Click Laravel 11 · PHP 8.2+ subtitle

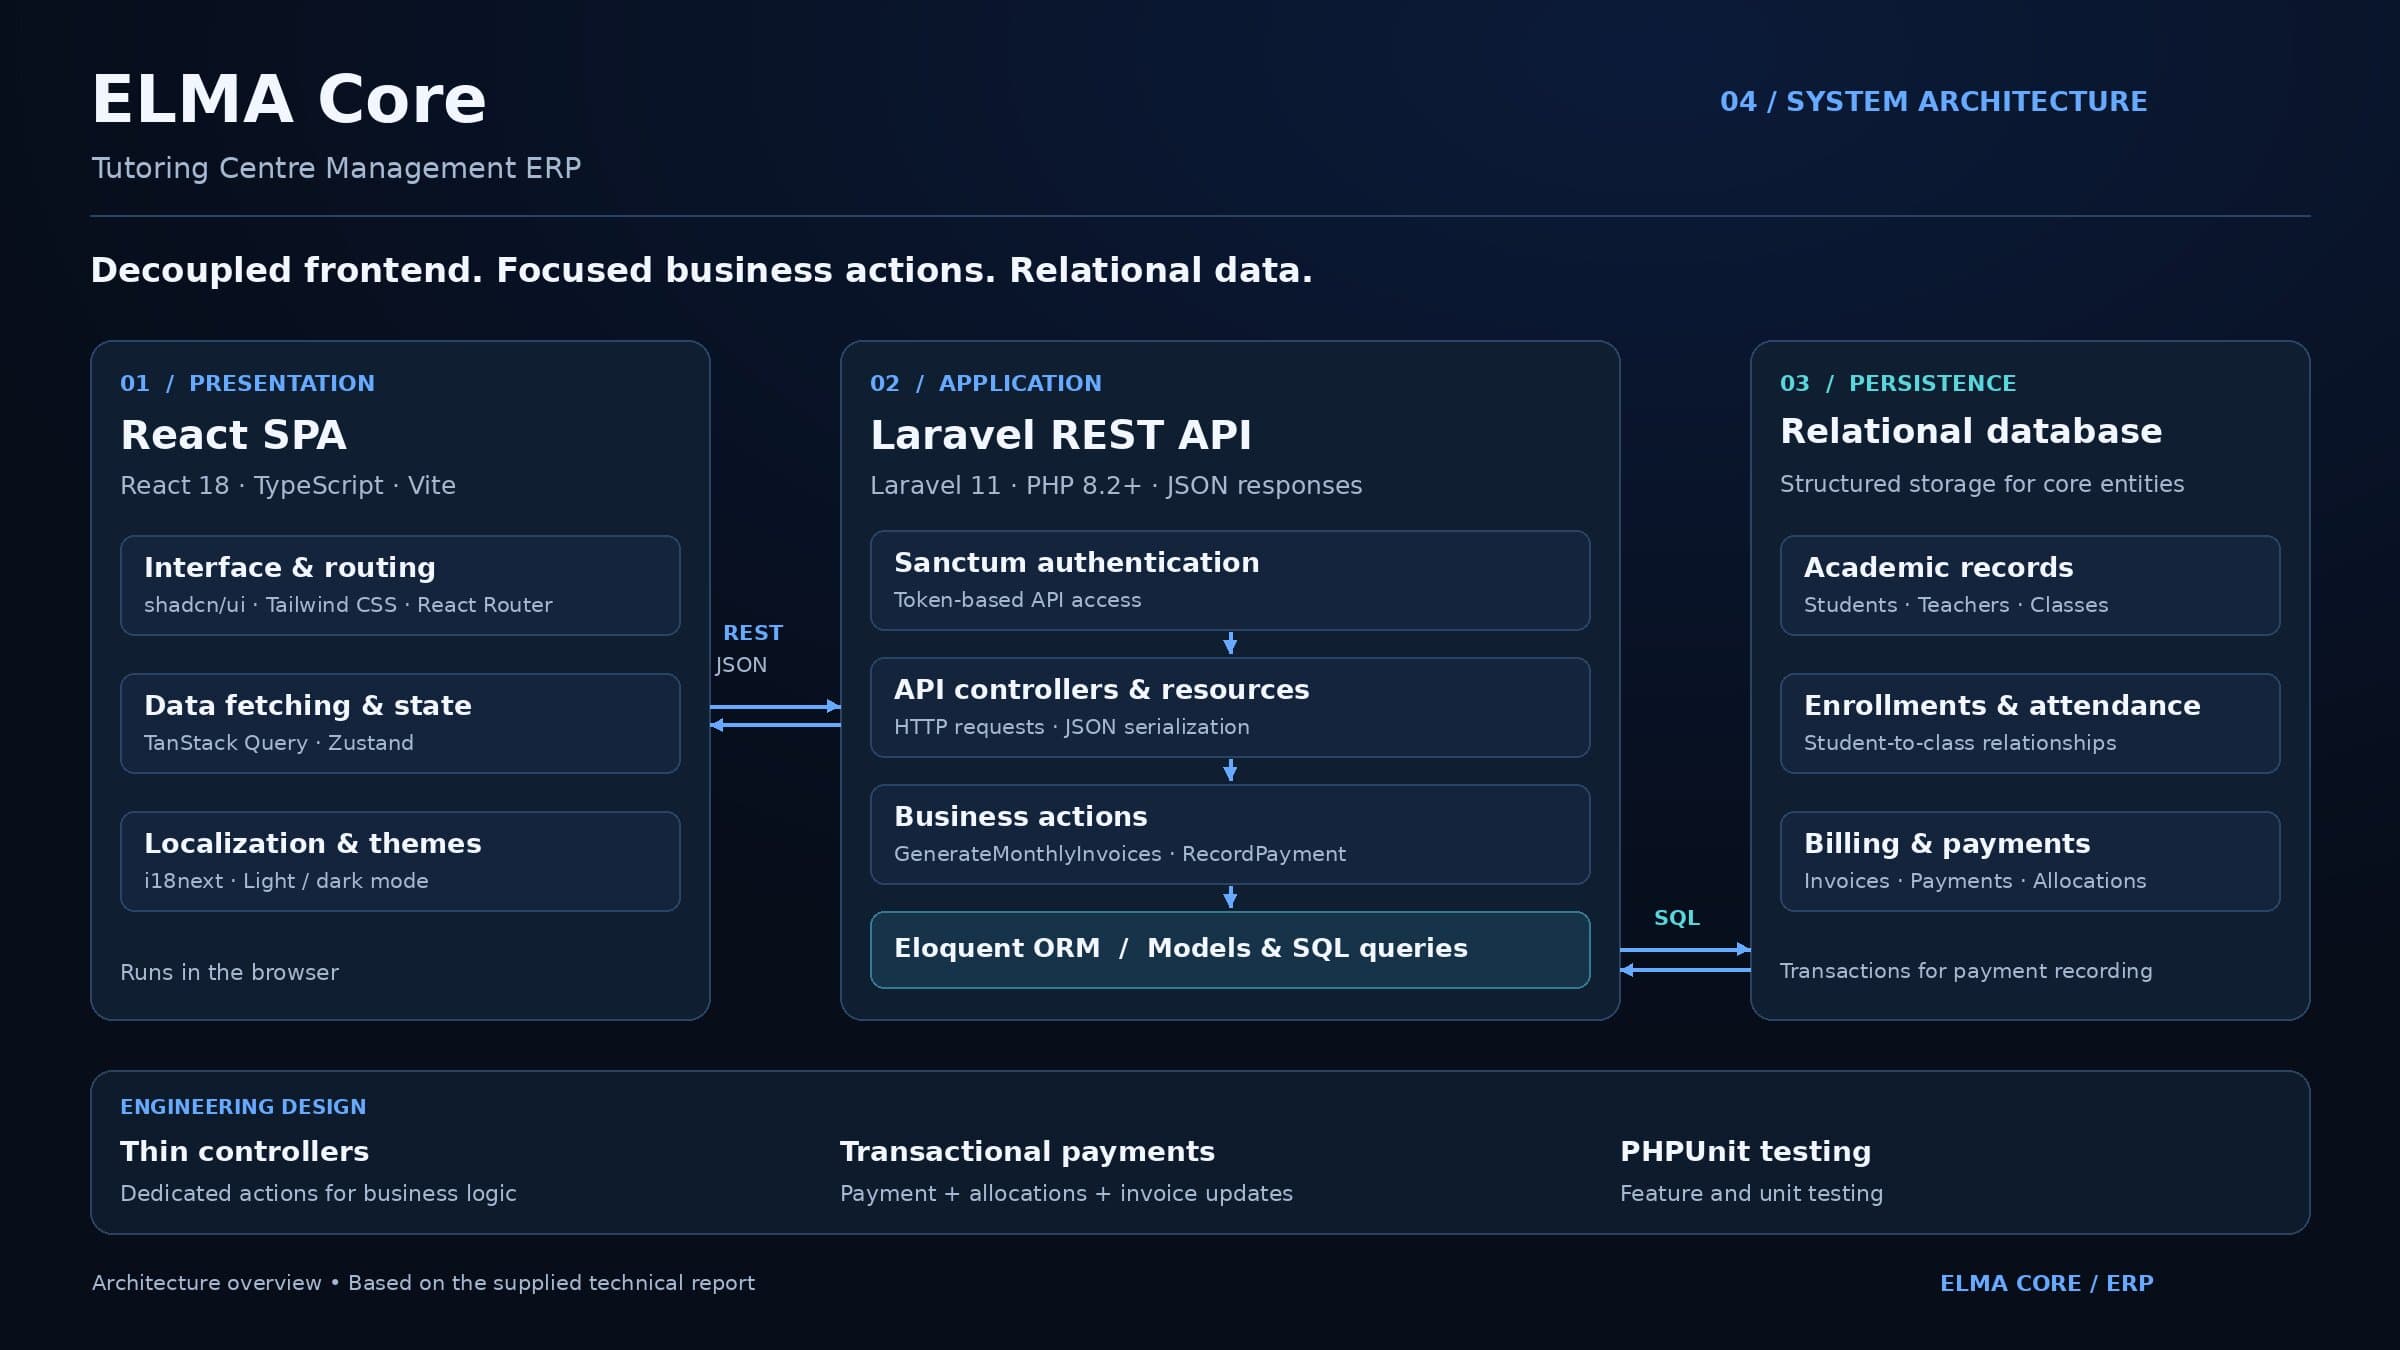(1116, 485)
